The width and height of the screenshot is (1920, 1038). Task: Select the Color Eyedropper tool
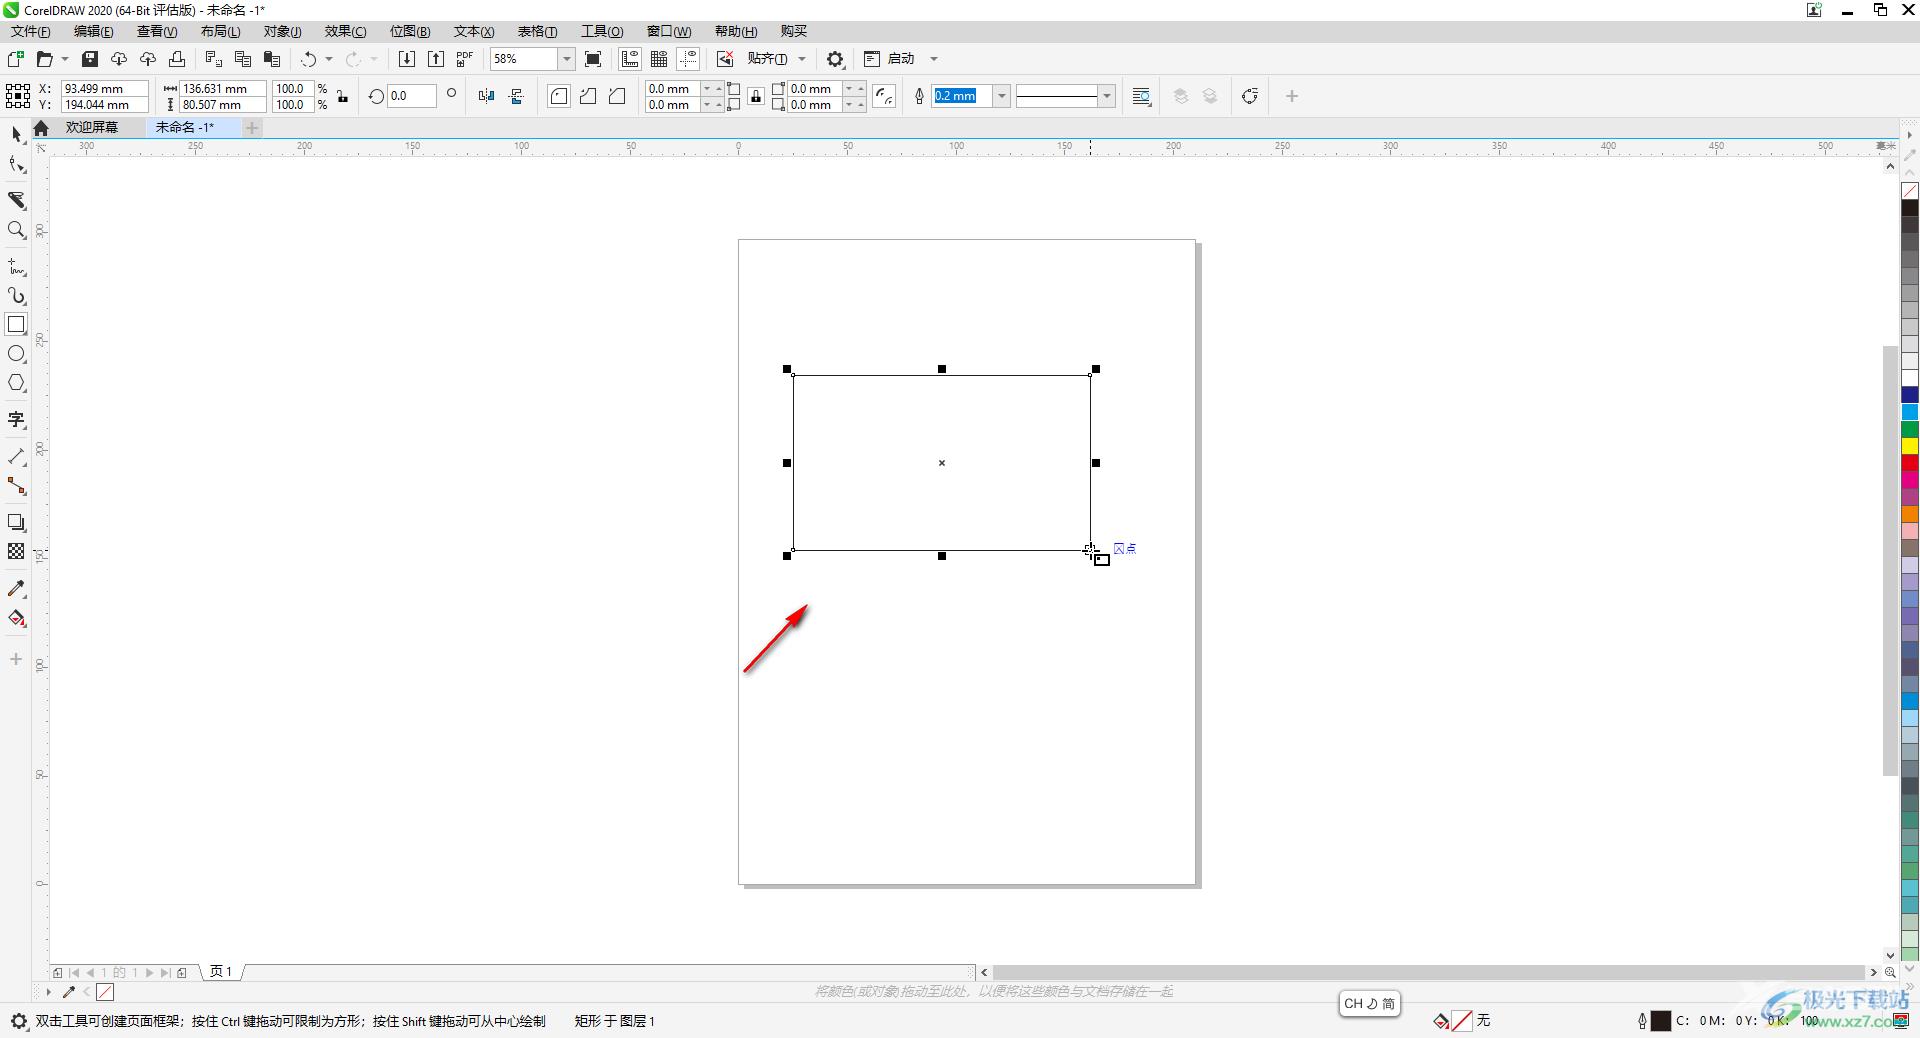coord(16,589)
